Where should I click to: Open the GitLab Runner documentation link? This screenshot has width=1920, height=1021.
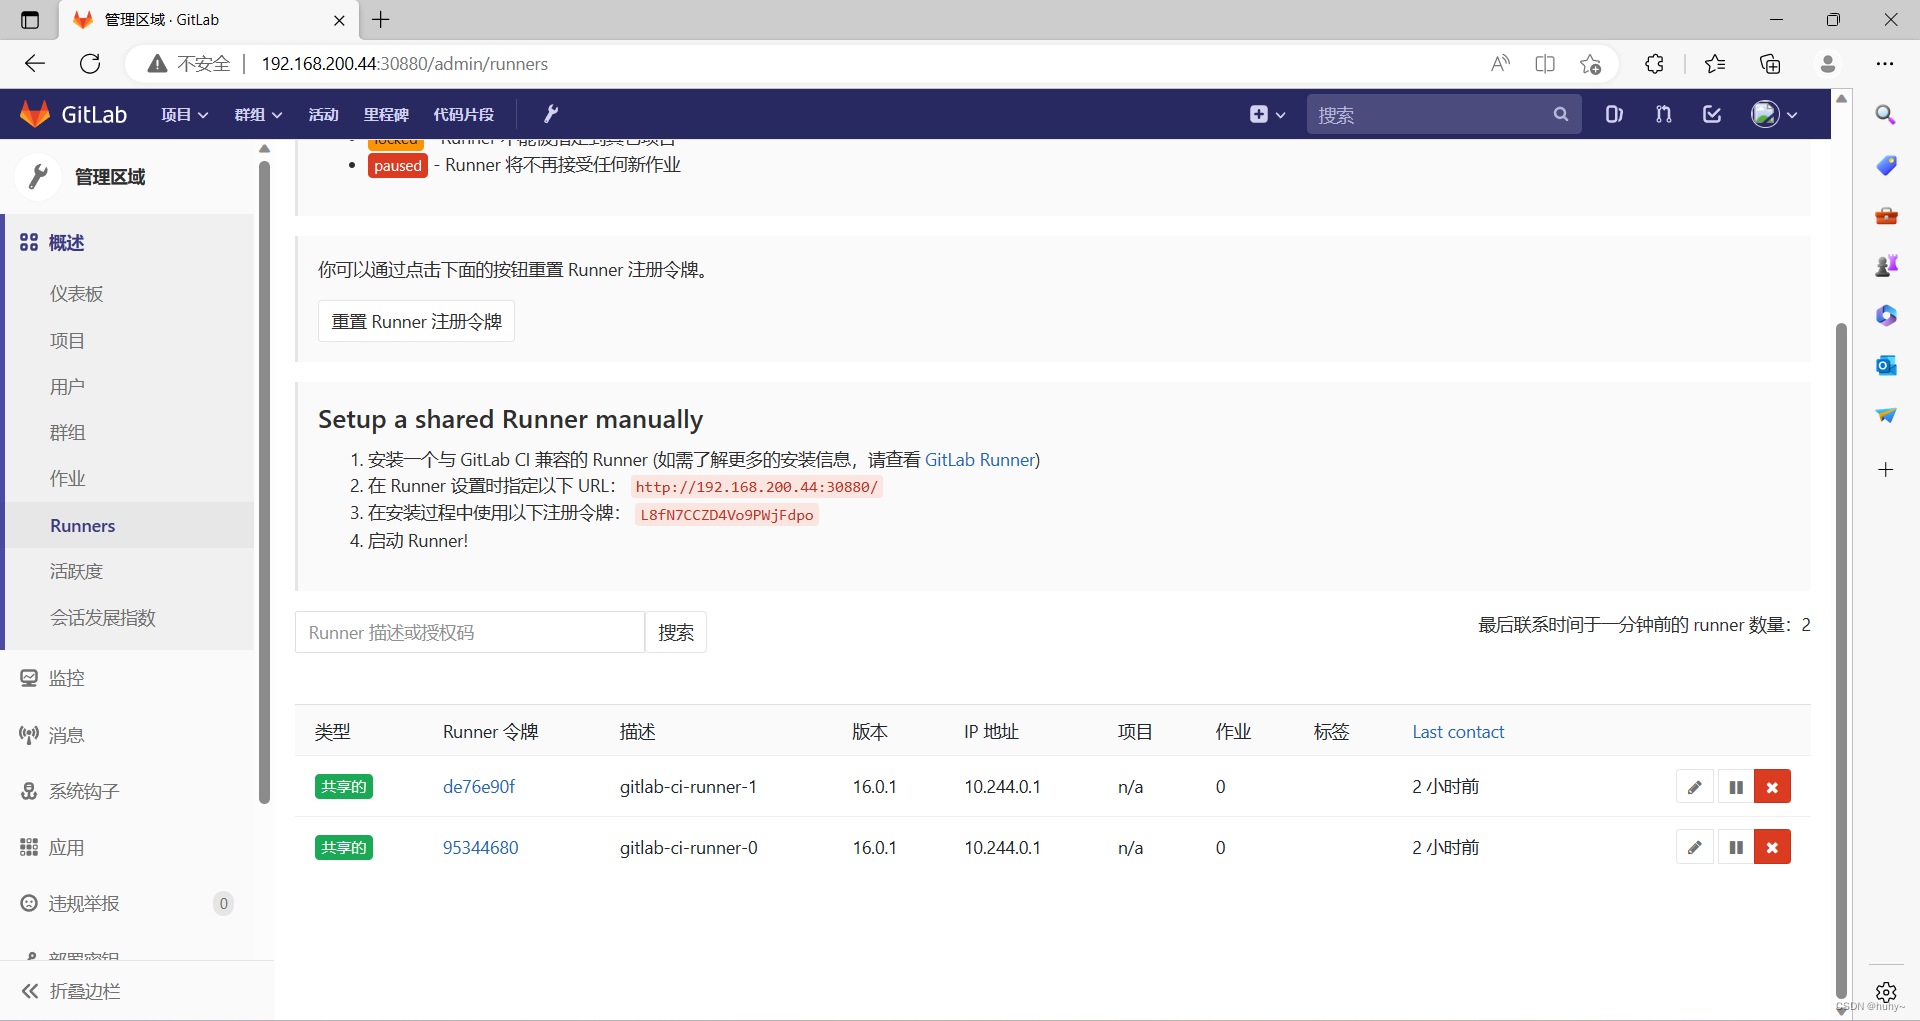(x=980, y=460)
